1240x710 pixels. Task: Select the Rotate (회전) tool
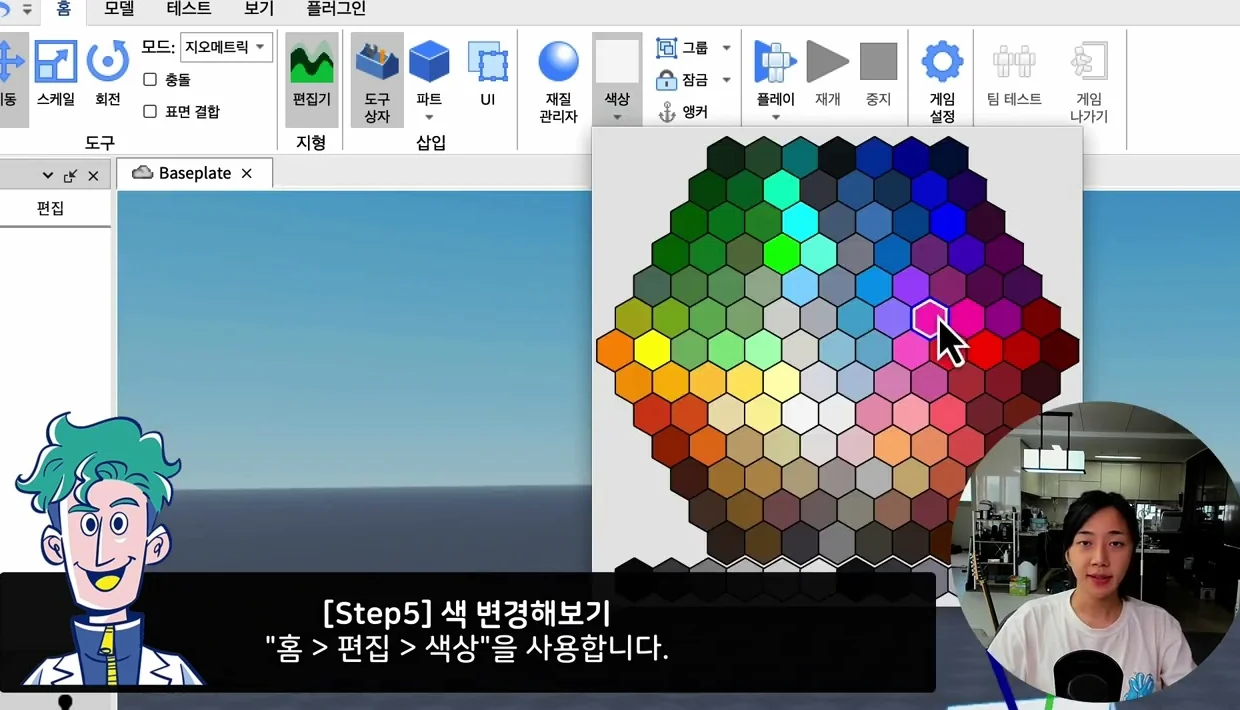107,73
